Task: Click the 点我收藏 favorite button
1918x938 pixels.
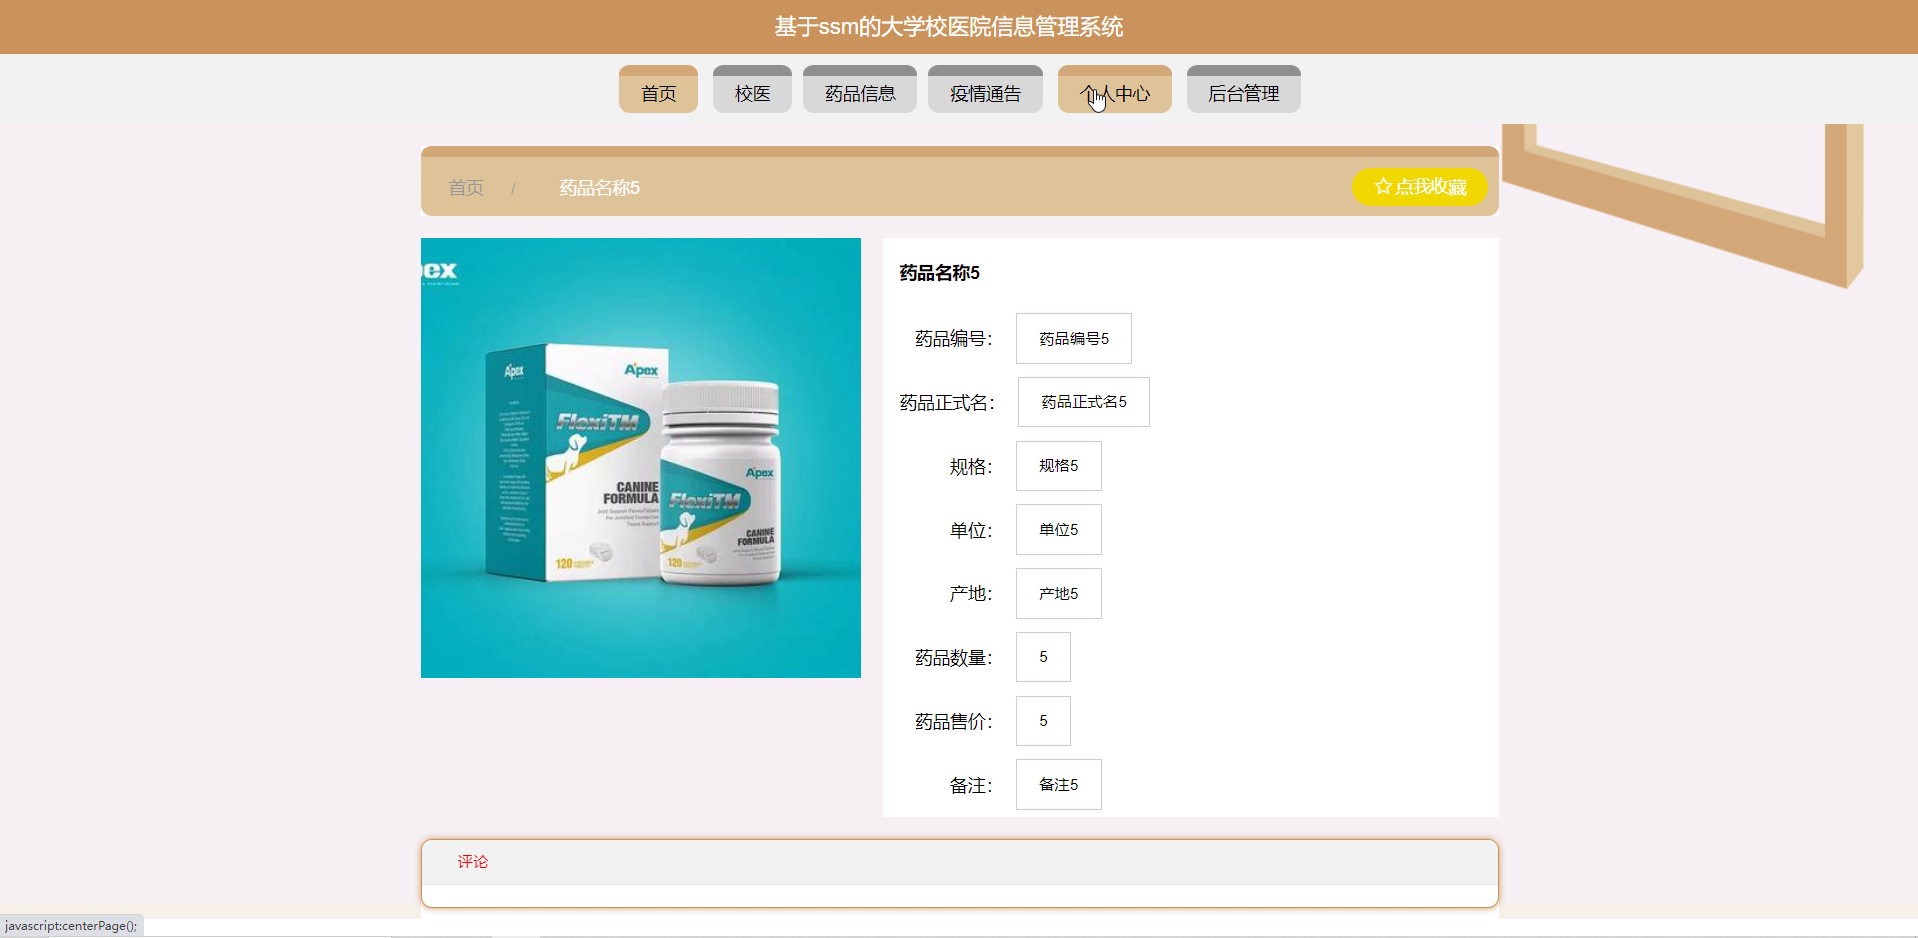Action: [1420, 187]
